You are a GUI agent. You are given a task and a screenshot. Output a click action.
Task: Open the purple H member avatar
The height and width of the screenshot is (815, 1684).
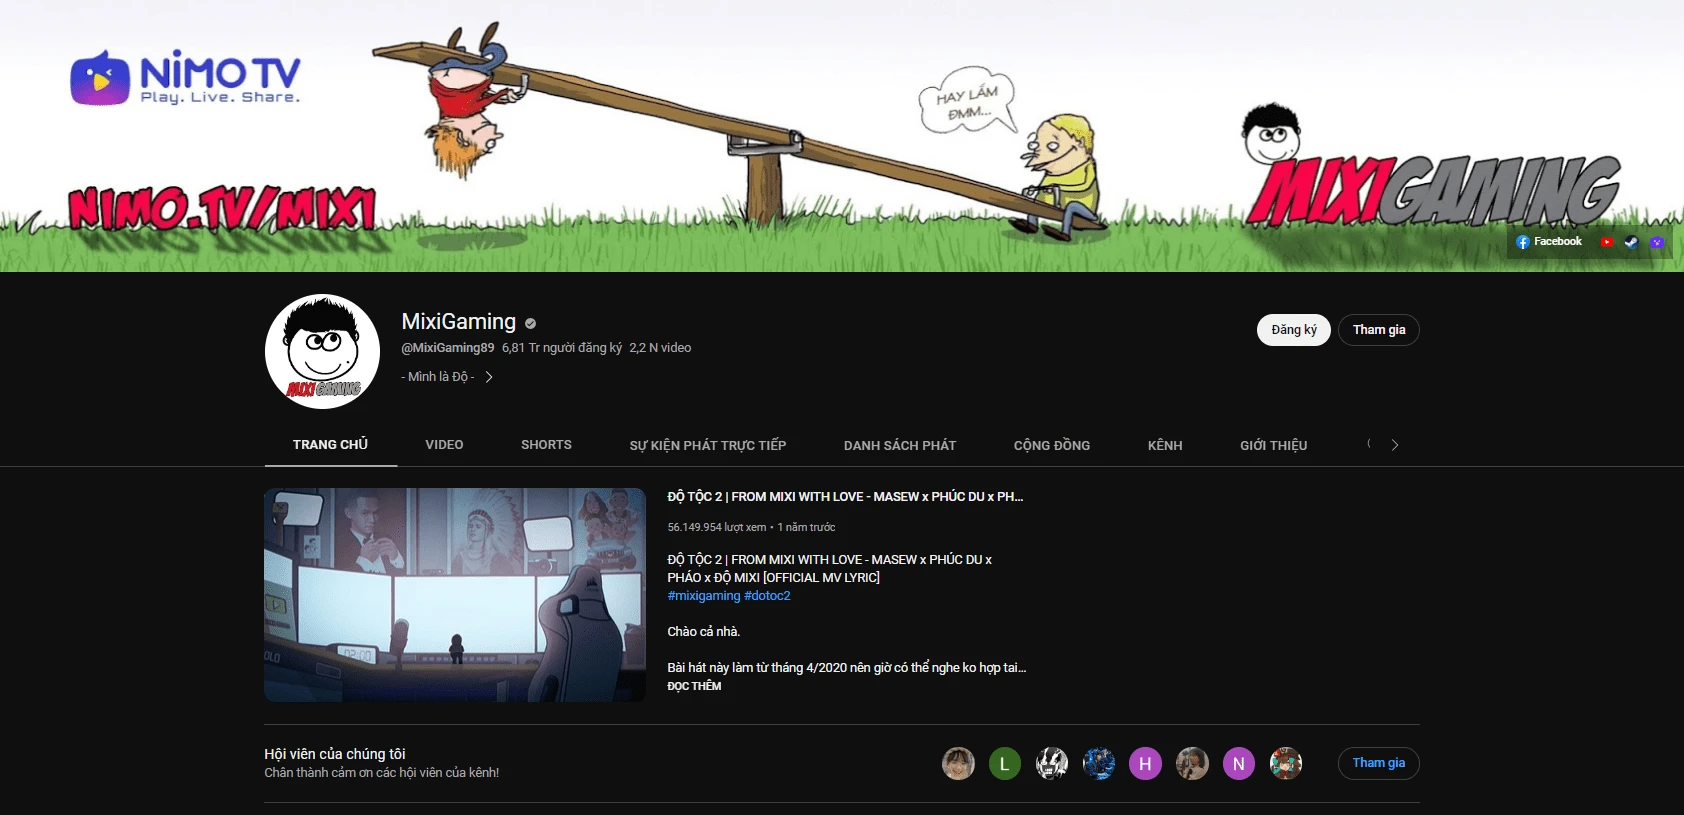[x=1145, y=764]
